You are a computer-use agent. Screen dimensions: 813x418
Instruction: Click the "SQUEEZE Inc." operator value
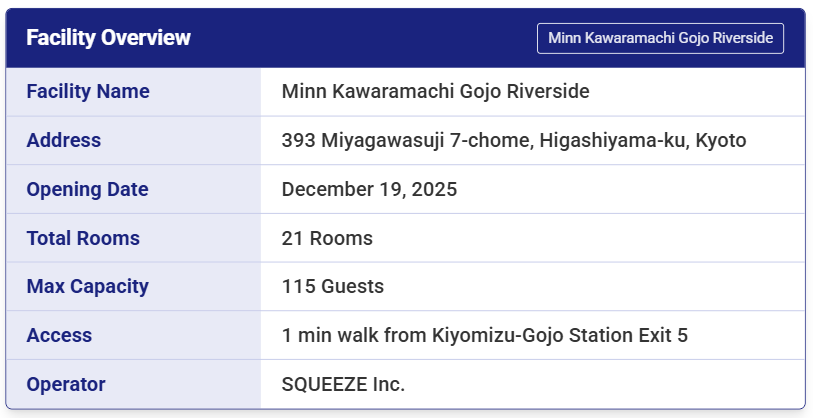[x=343, y=384]
